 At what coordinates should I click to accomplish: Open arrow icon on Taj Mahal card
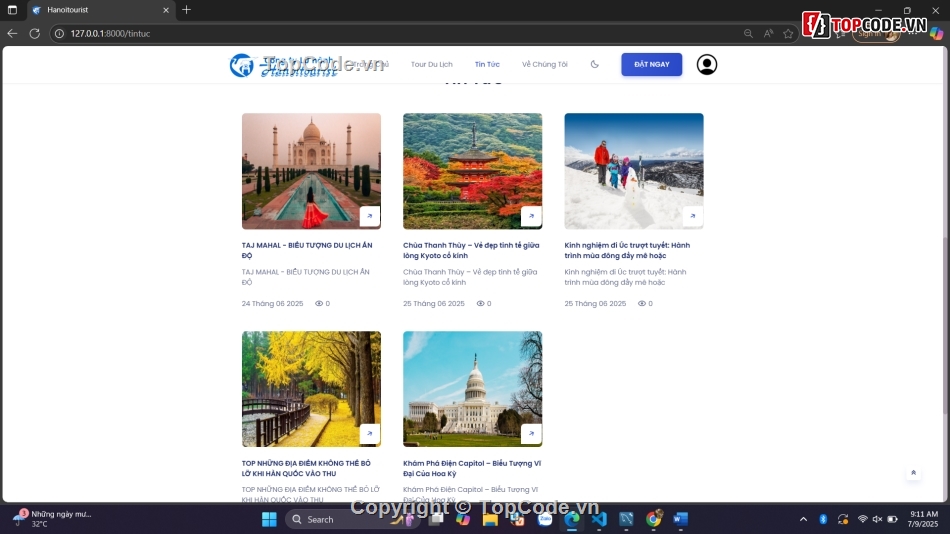(370, 216)
